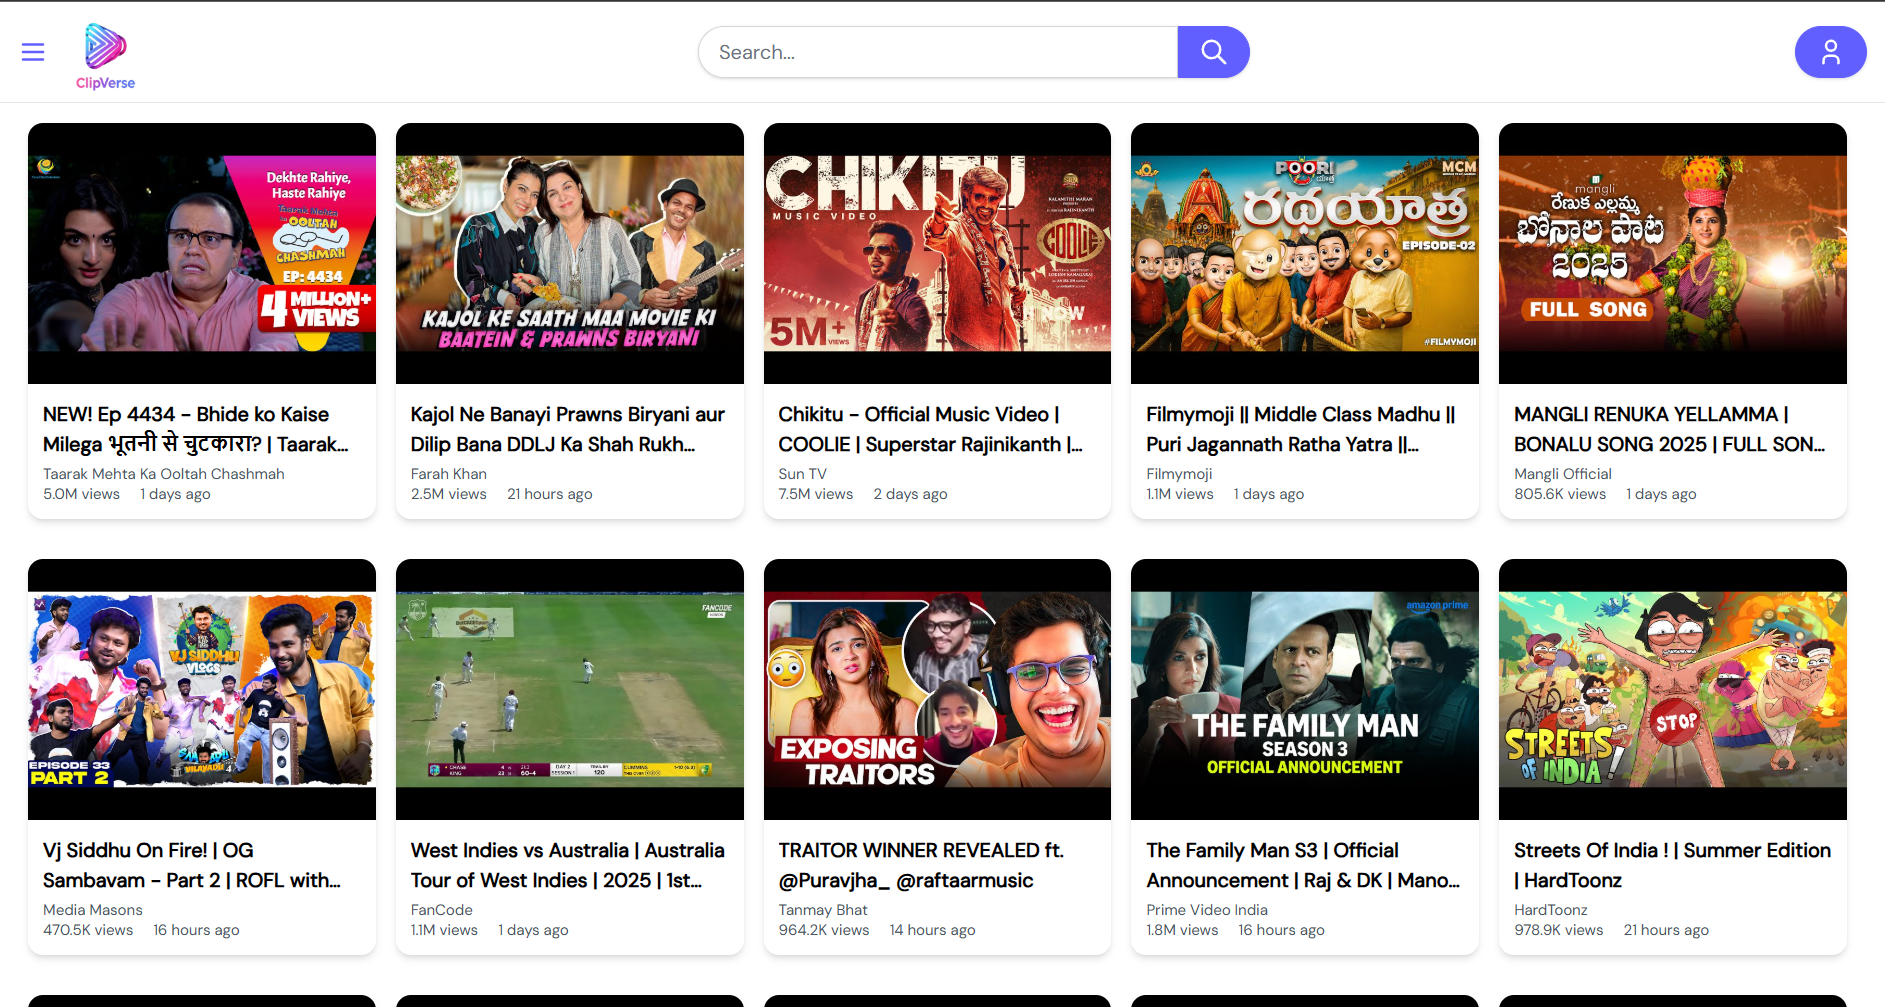The height and width of the screenshot is (1007, 1885).
Task: Click '805.6K views' under Mangli video
Action: coord(1560,494)
